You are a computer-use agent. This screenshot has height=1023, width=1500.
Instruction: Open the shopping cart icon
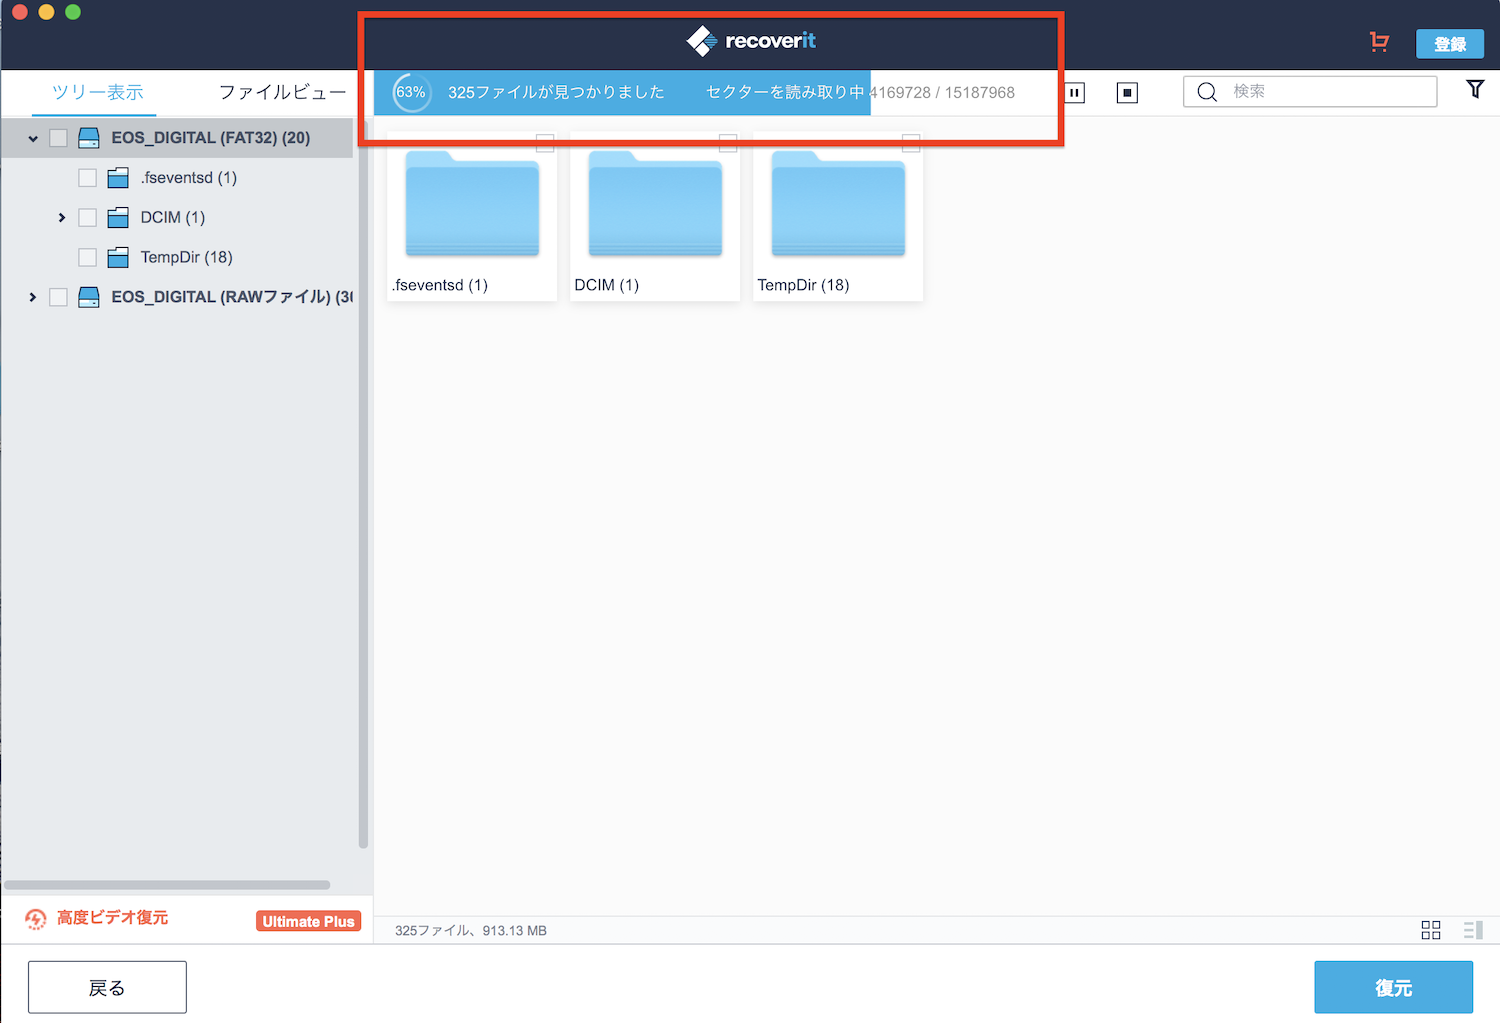(1380, 42)
